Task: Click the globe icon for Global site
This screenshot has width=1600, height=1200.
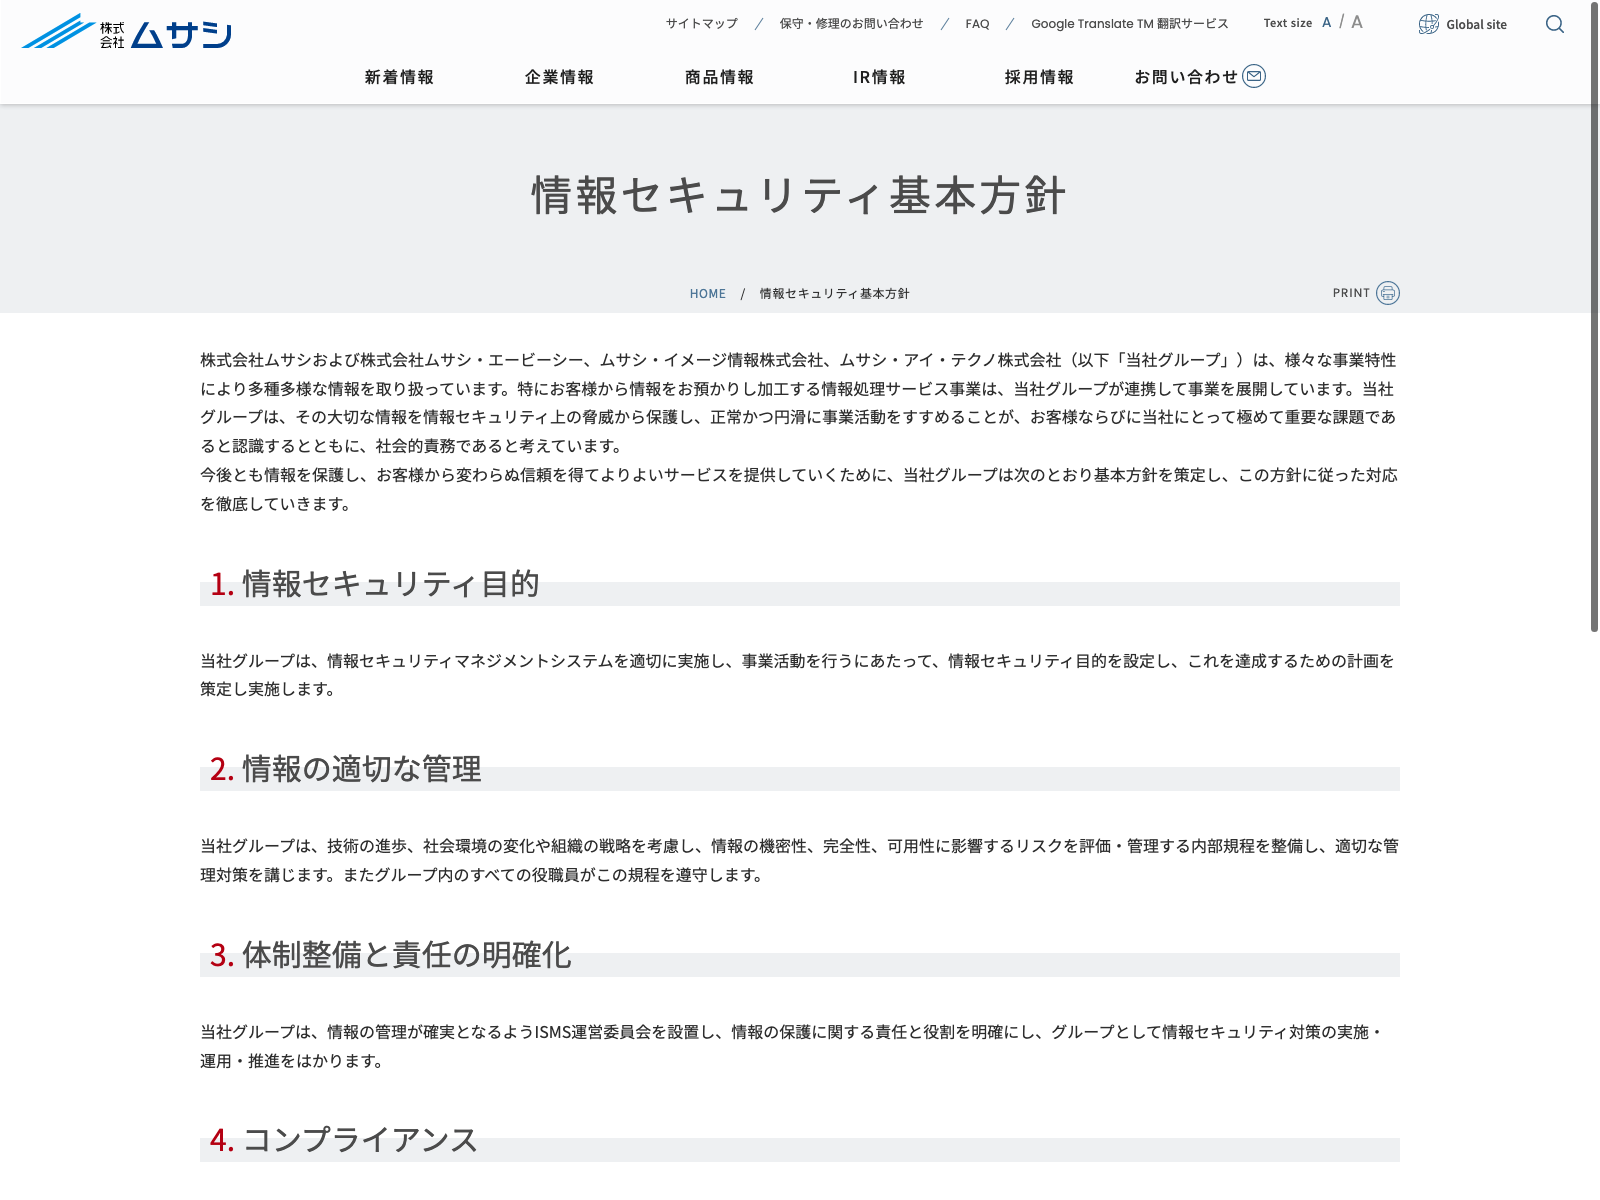Action: [1429, 24]
